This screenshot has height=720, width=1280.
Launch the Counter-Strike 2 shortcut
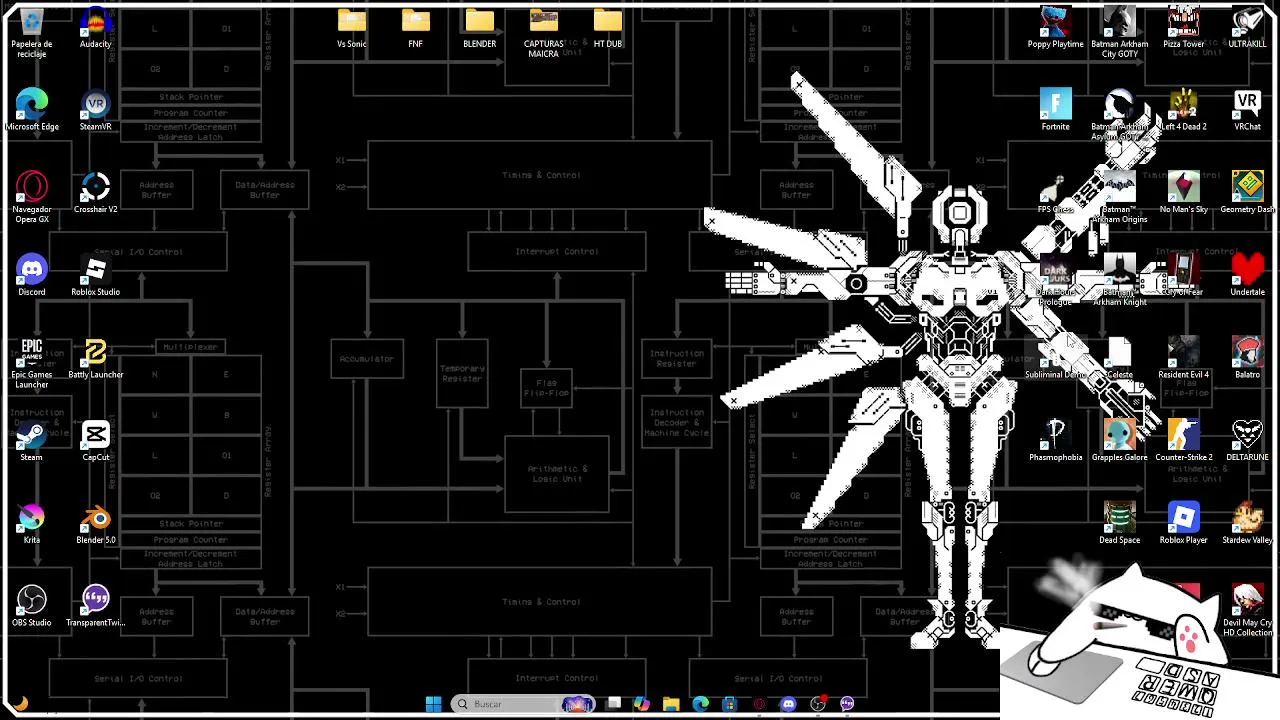click(x=1184, y=440)
